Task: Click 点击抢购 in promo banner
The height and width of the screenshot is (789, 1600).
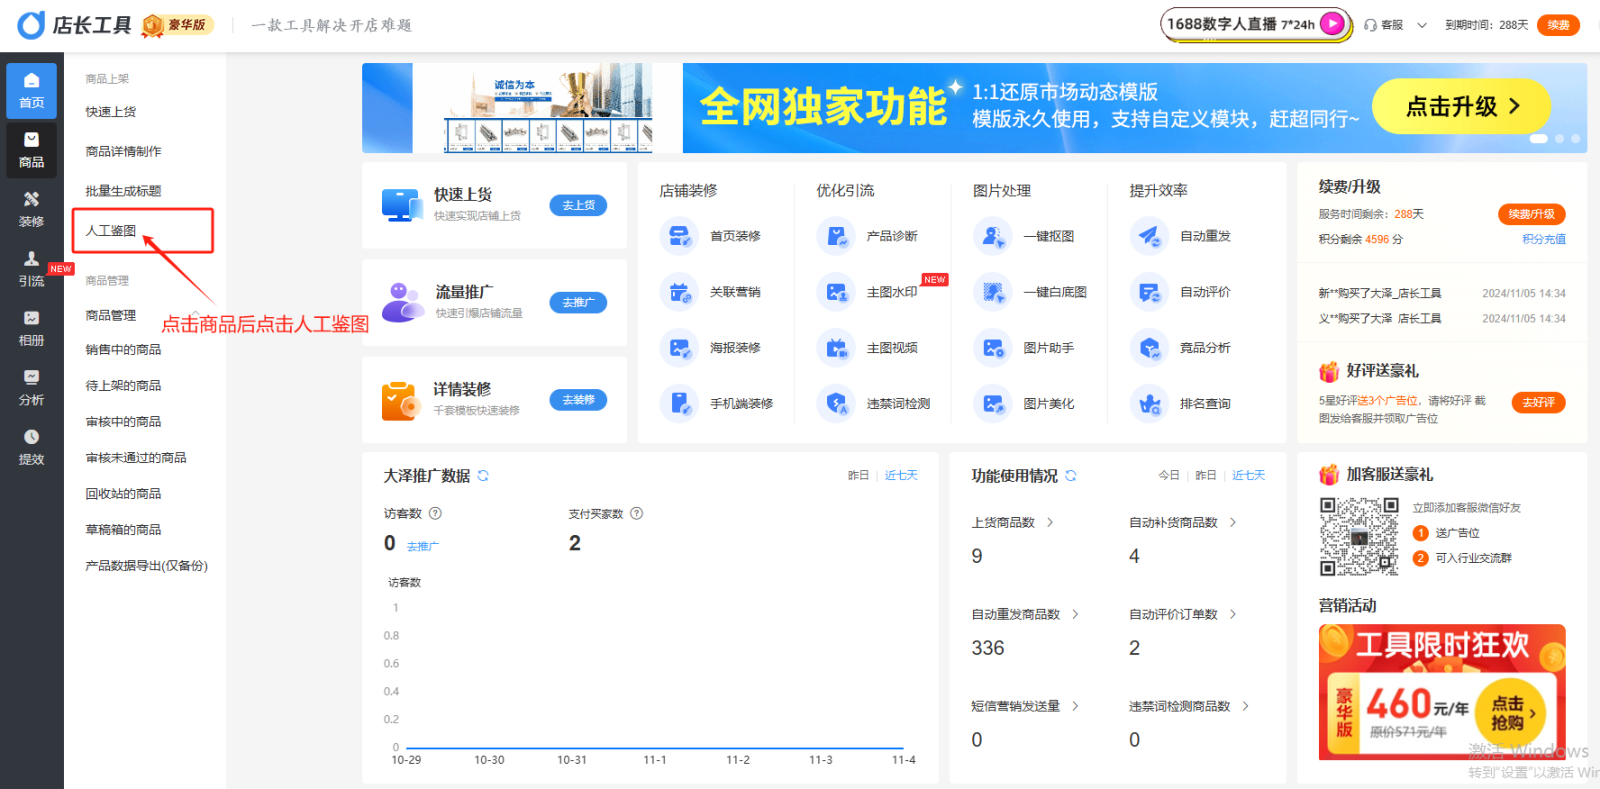Action: point(1509,713)
